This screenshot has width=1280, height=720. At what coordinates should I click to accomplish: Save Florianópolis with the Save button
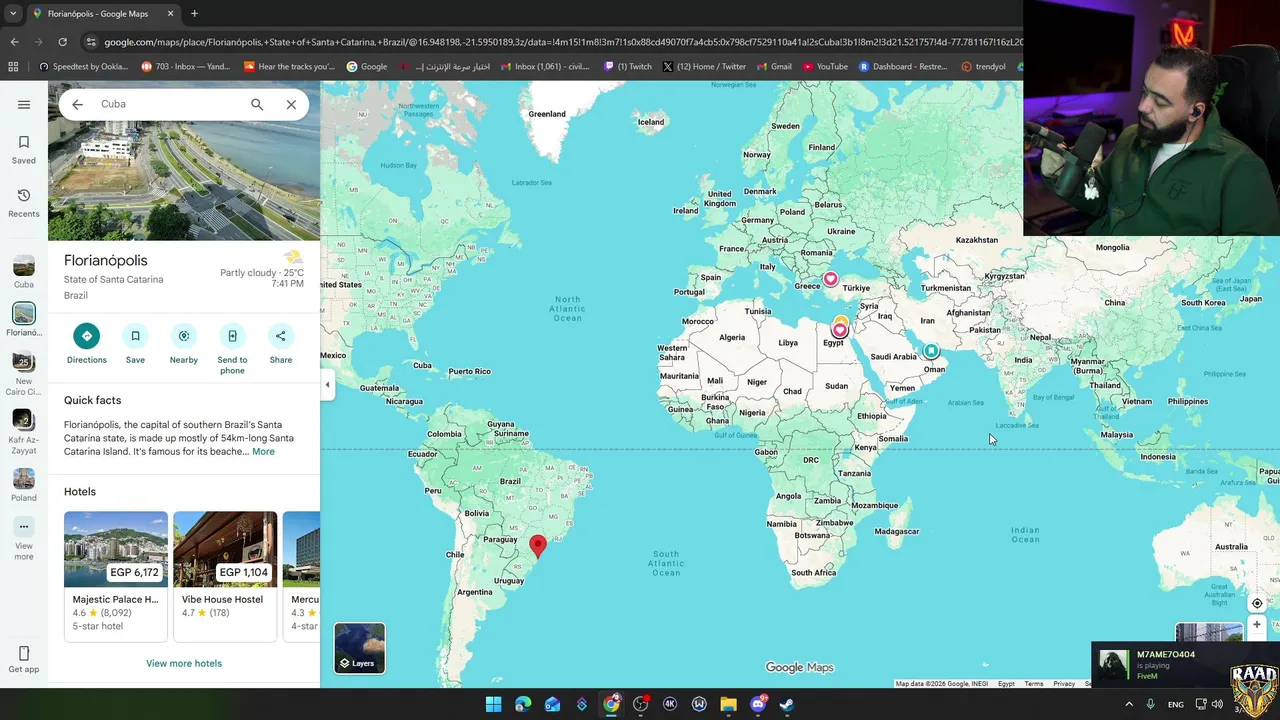point(135,344)
